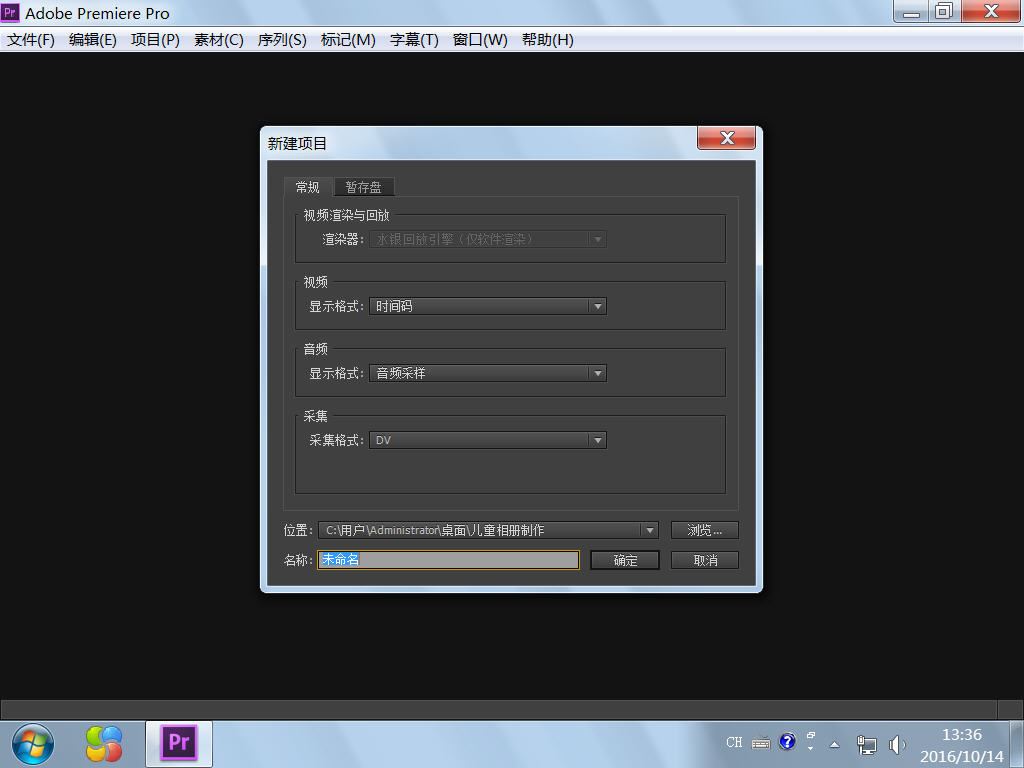
Task: Show hidden tray icons arrow
Action: 835,744
